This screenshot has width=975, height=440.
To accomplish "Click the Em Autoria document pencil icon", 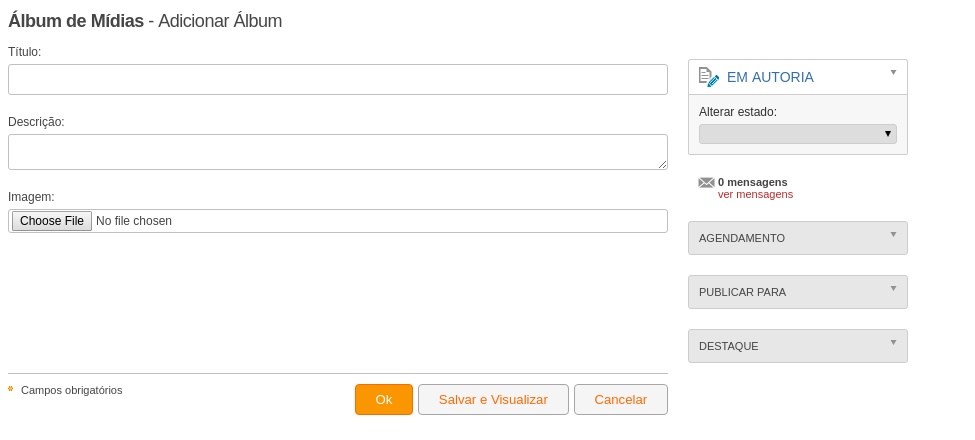I will [709, 77].
